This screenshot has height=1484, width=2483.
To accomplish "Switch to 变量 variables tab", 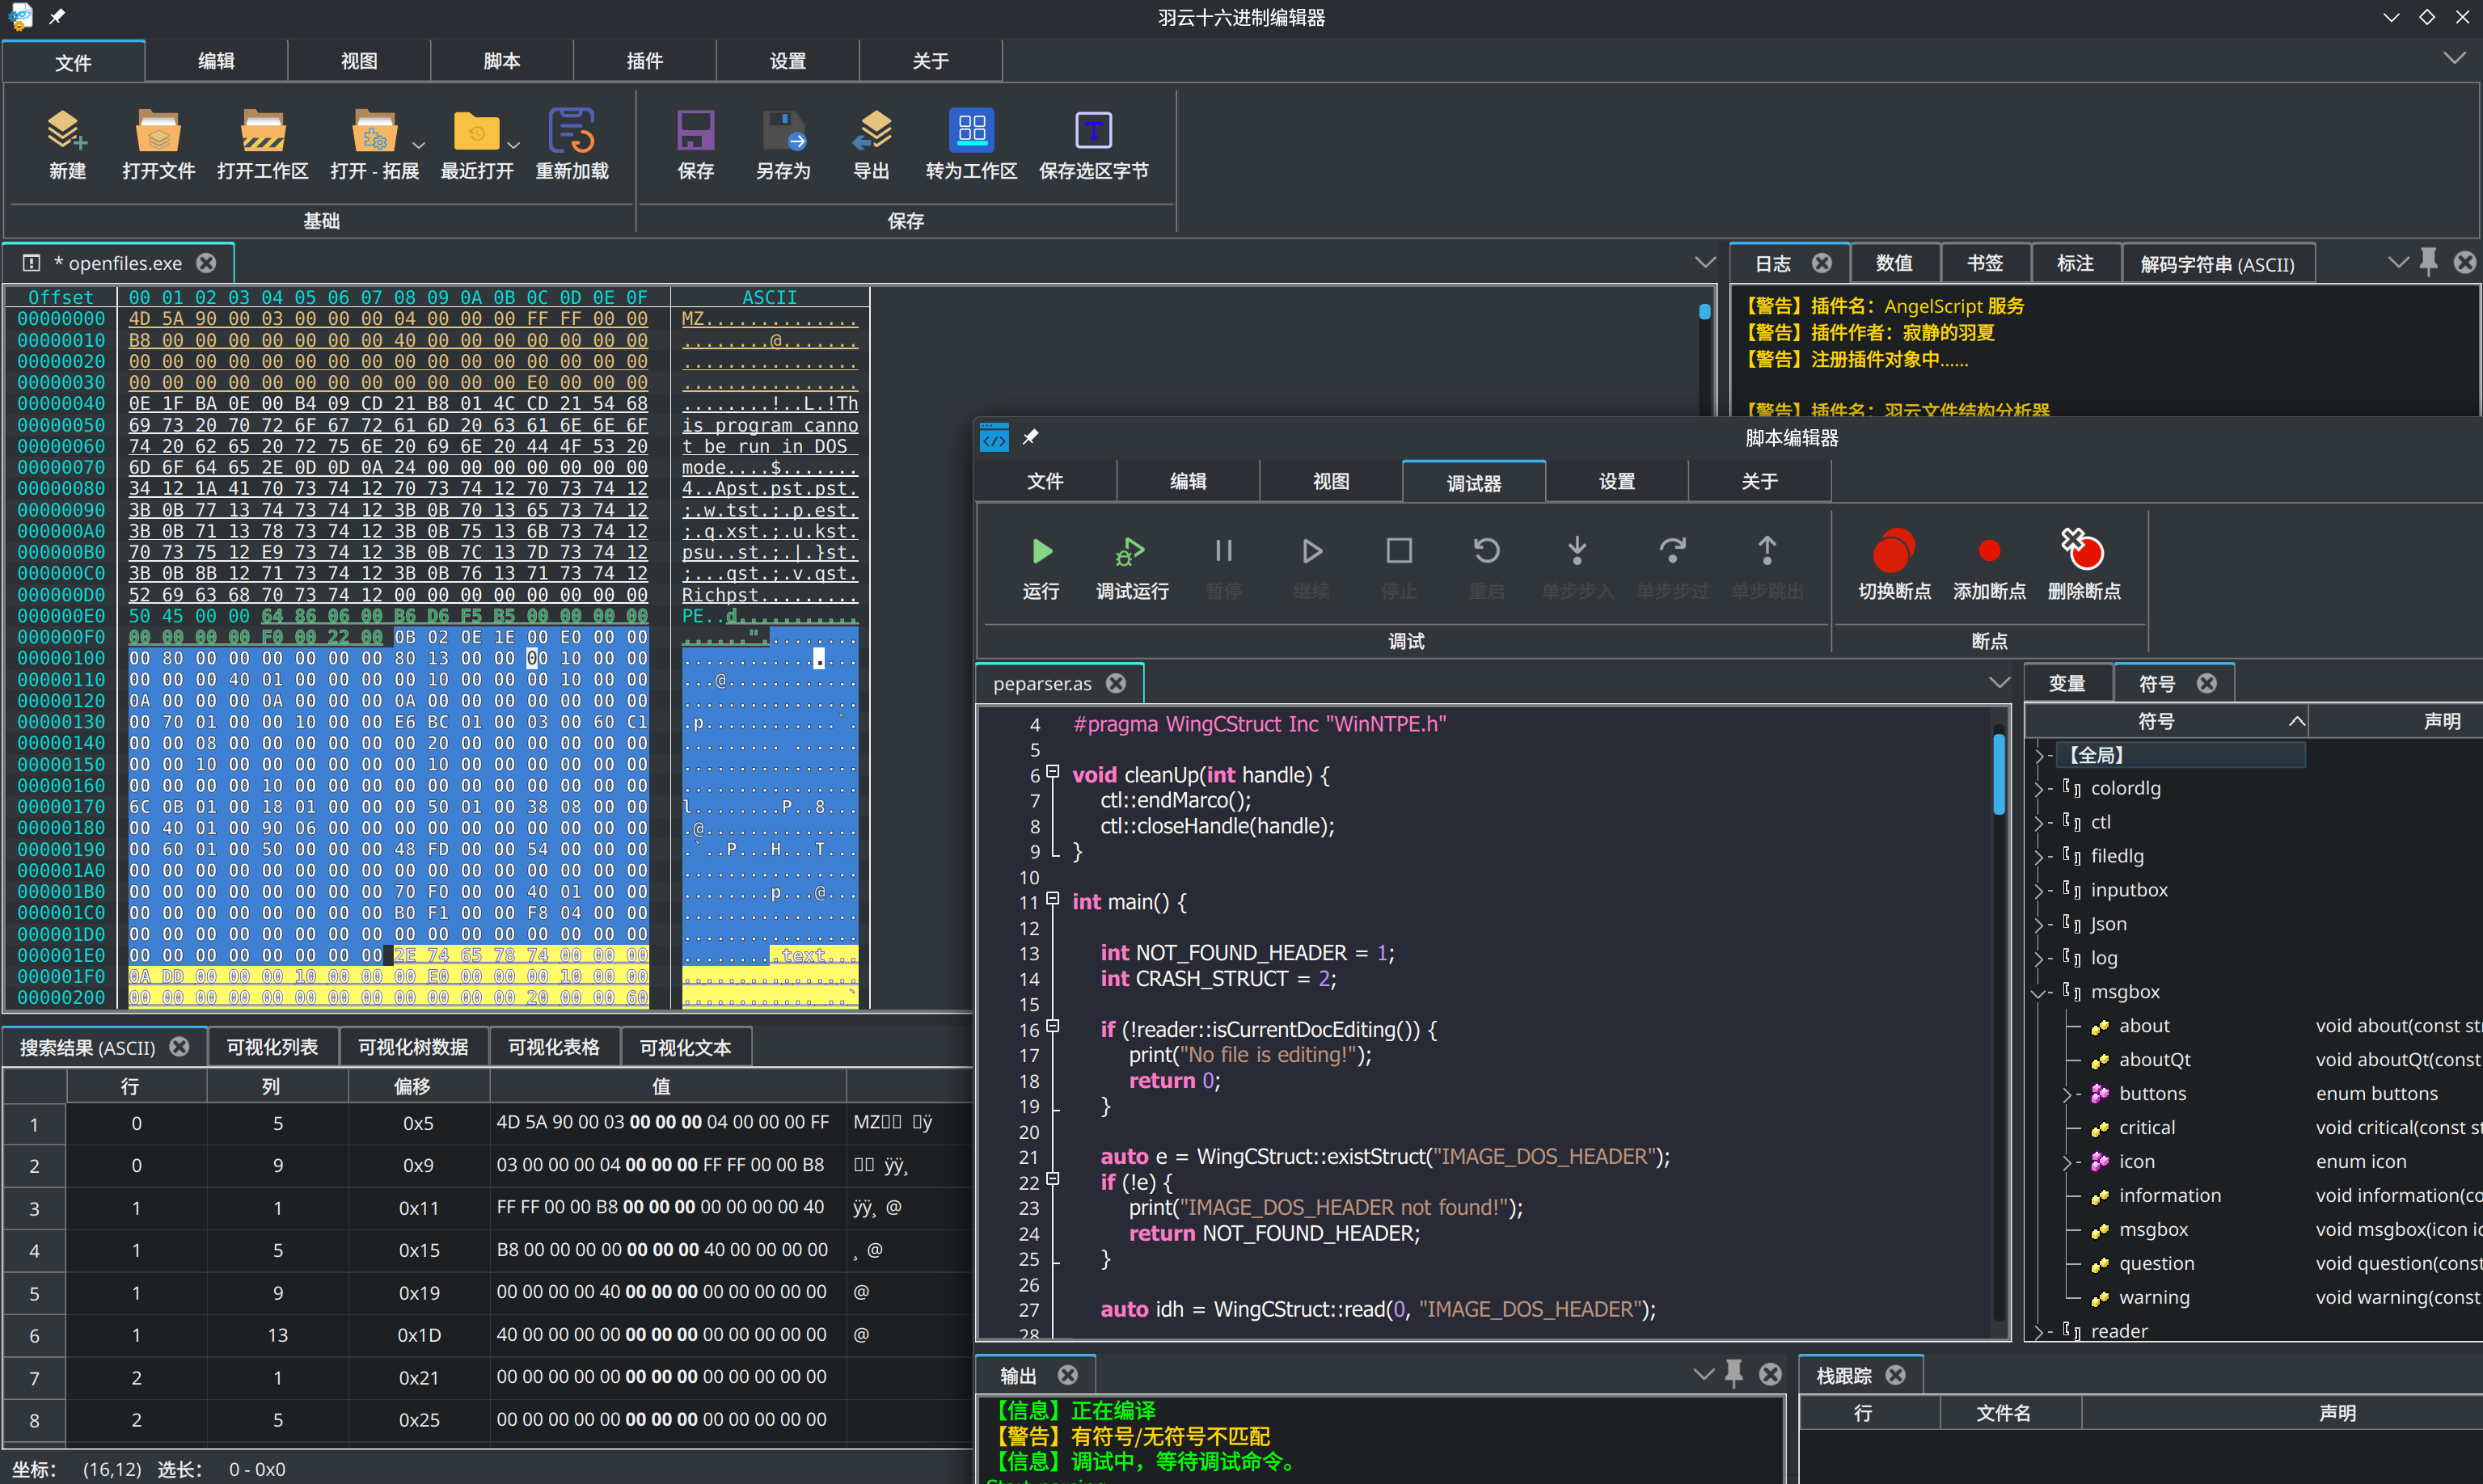I will (2067, 684).
